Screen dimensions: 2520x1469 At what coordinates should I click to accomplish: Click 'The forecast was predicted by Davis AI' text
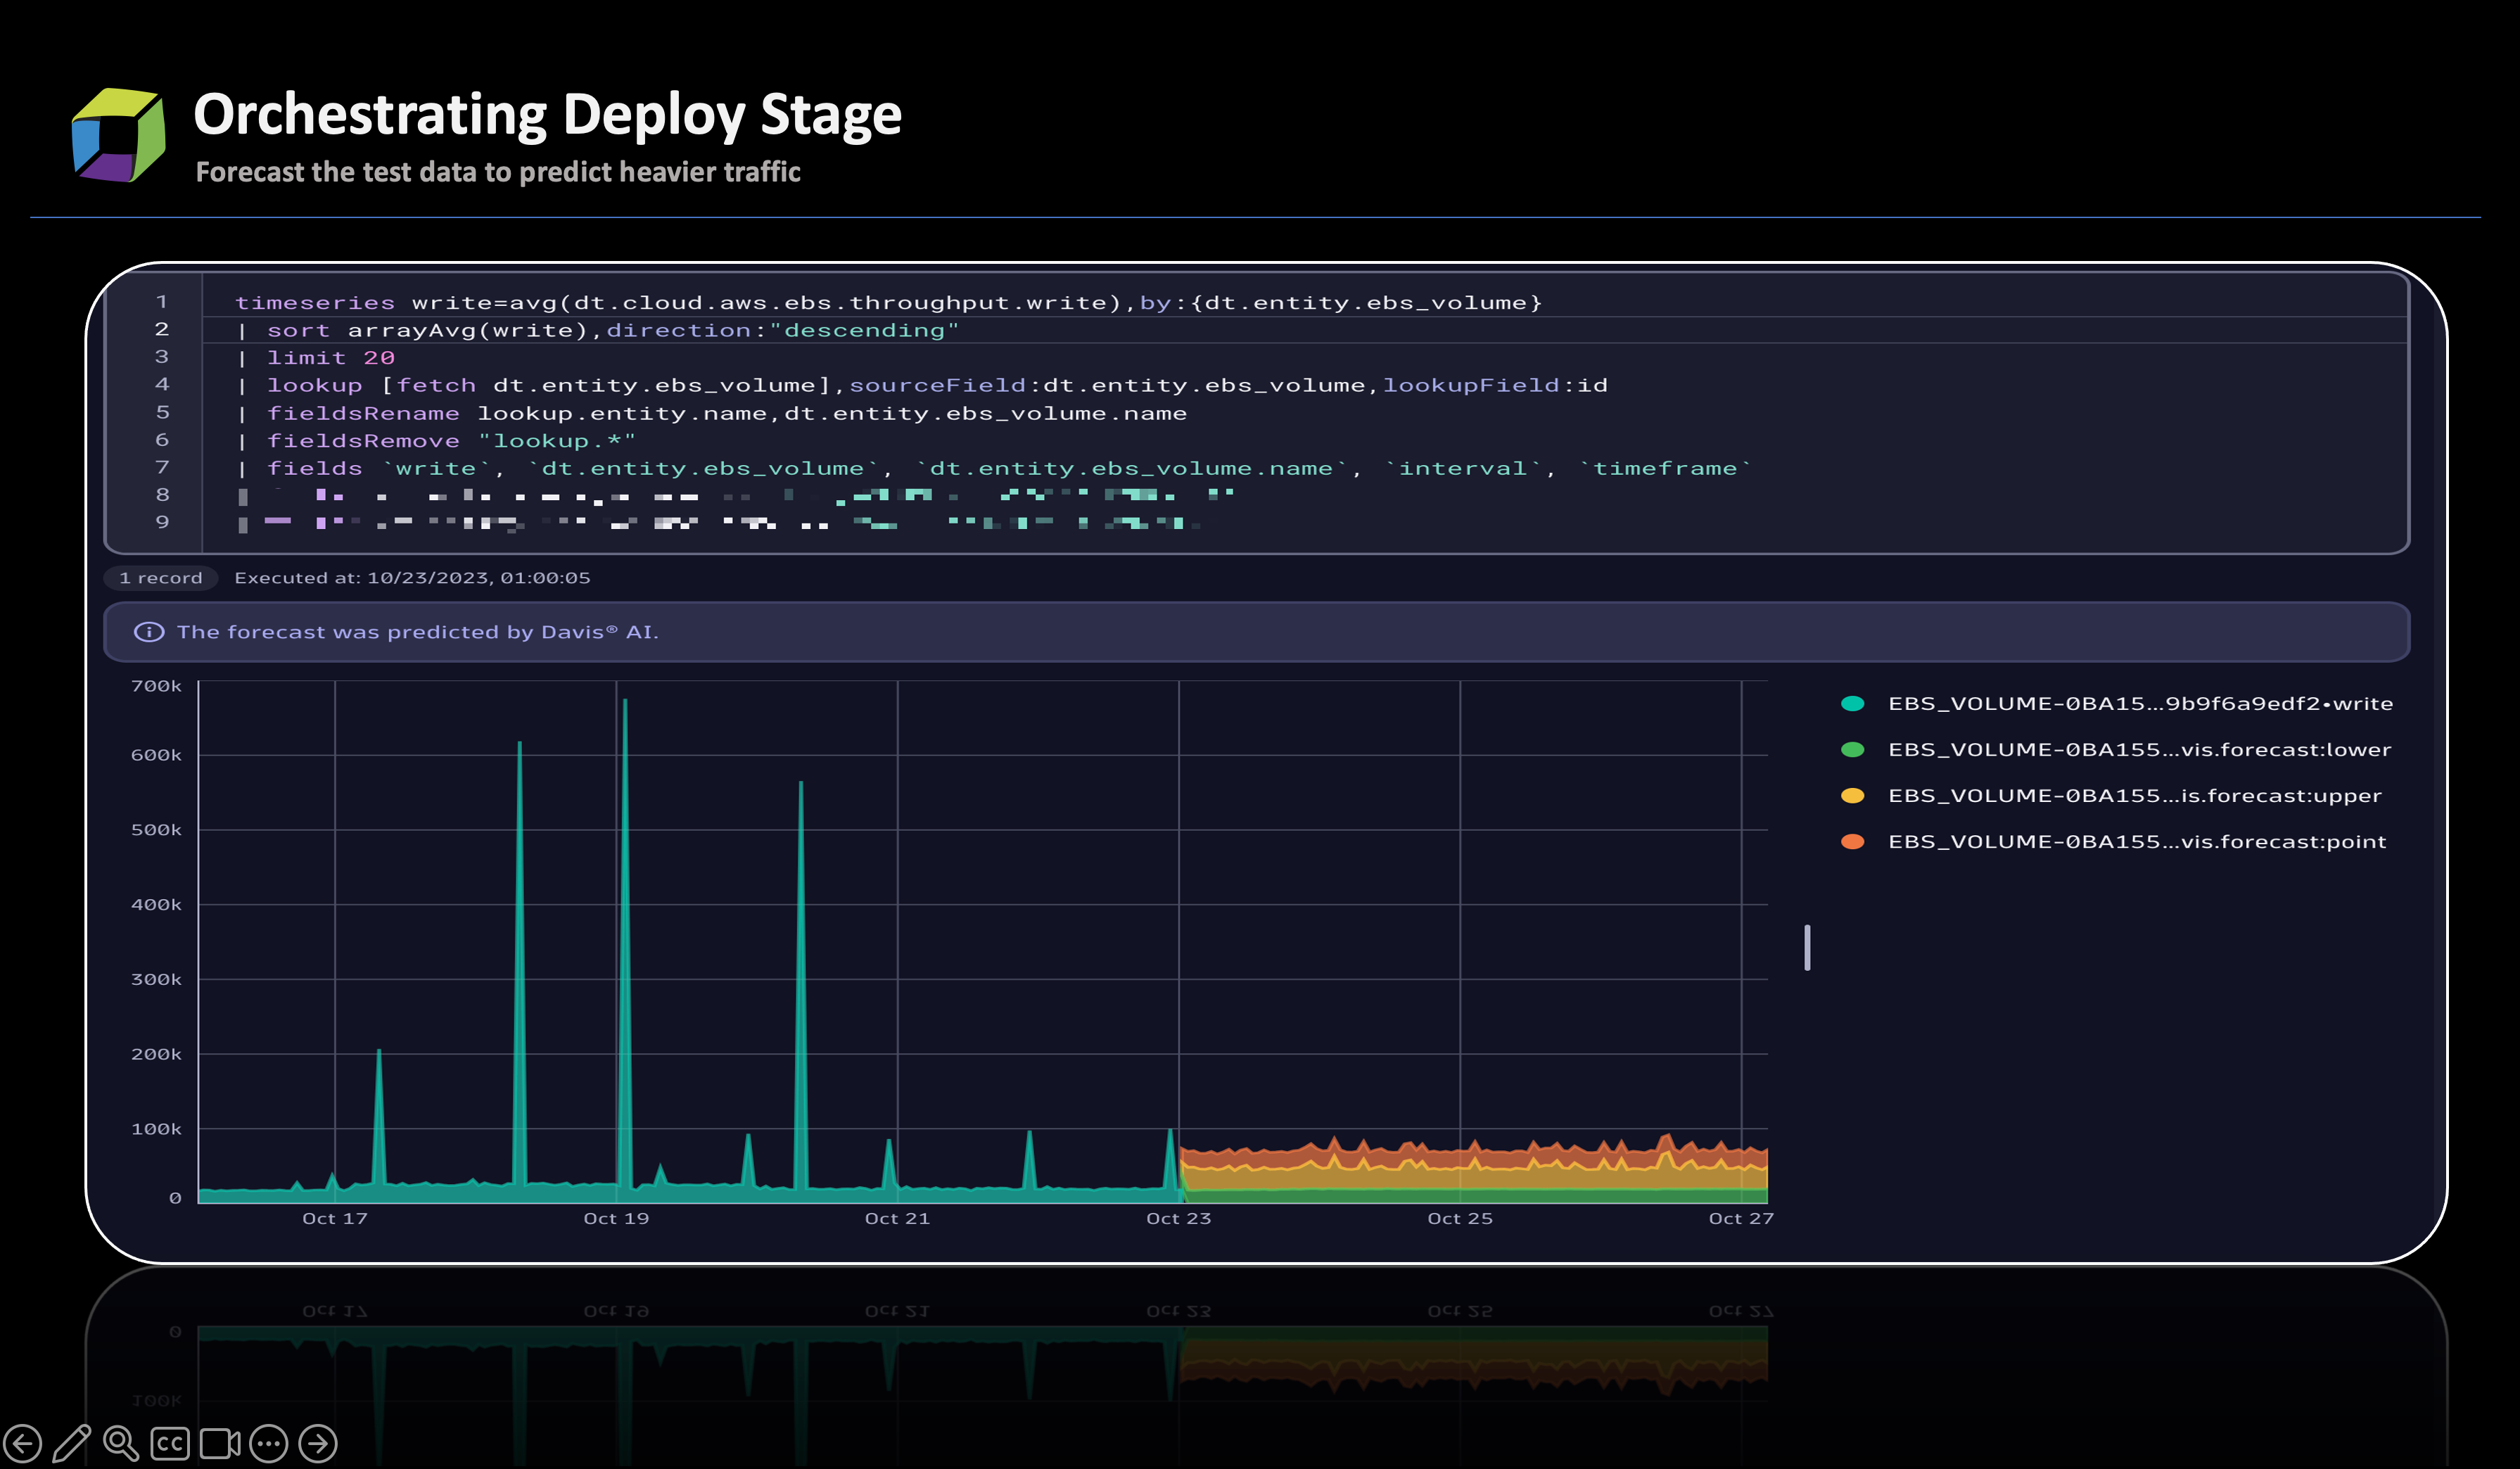[x=417, y=632]
